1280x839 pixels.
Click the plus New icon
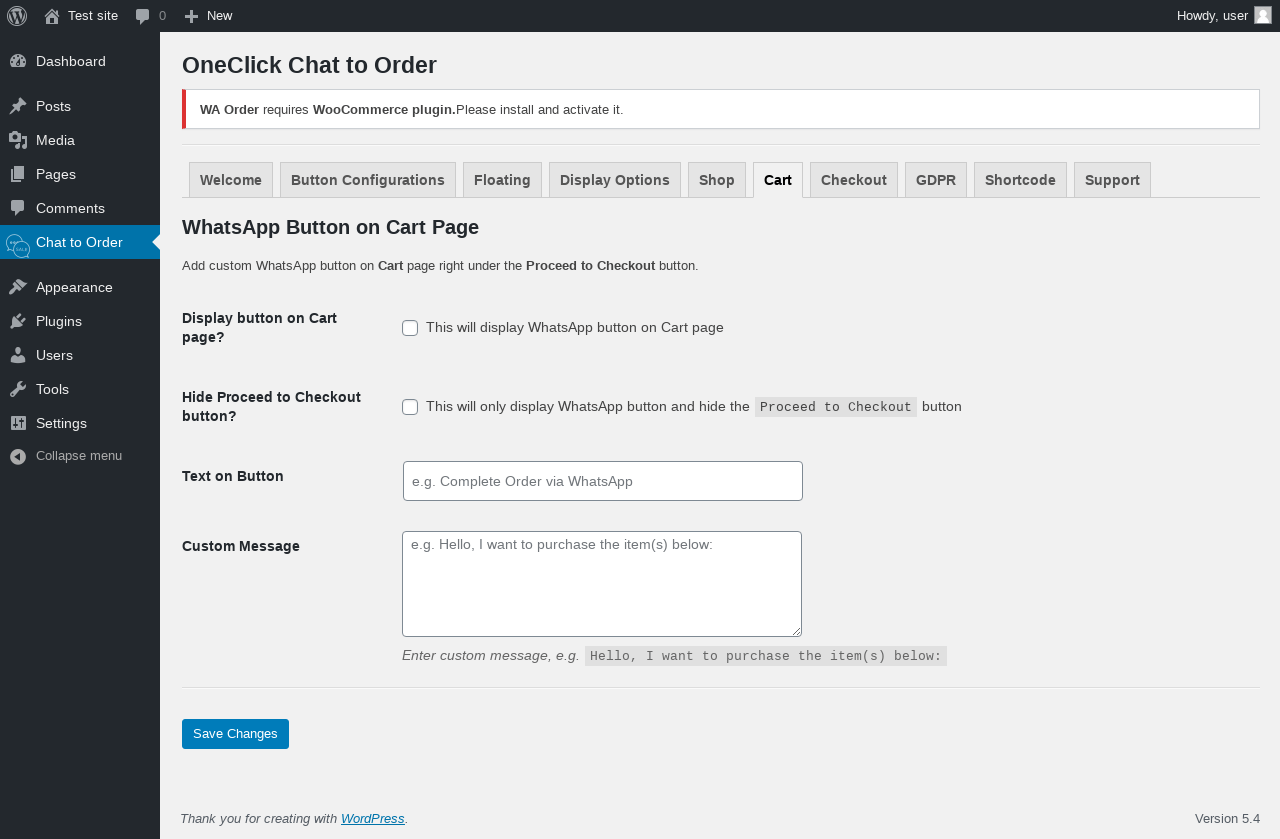coord(191,16)
